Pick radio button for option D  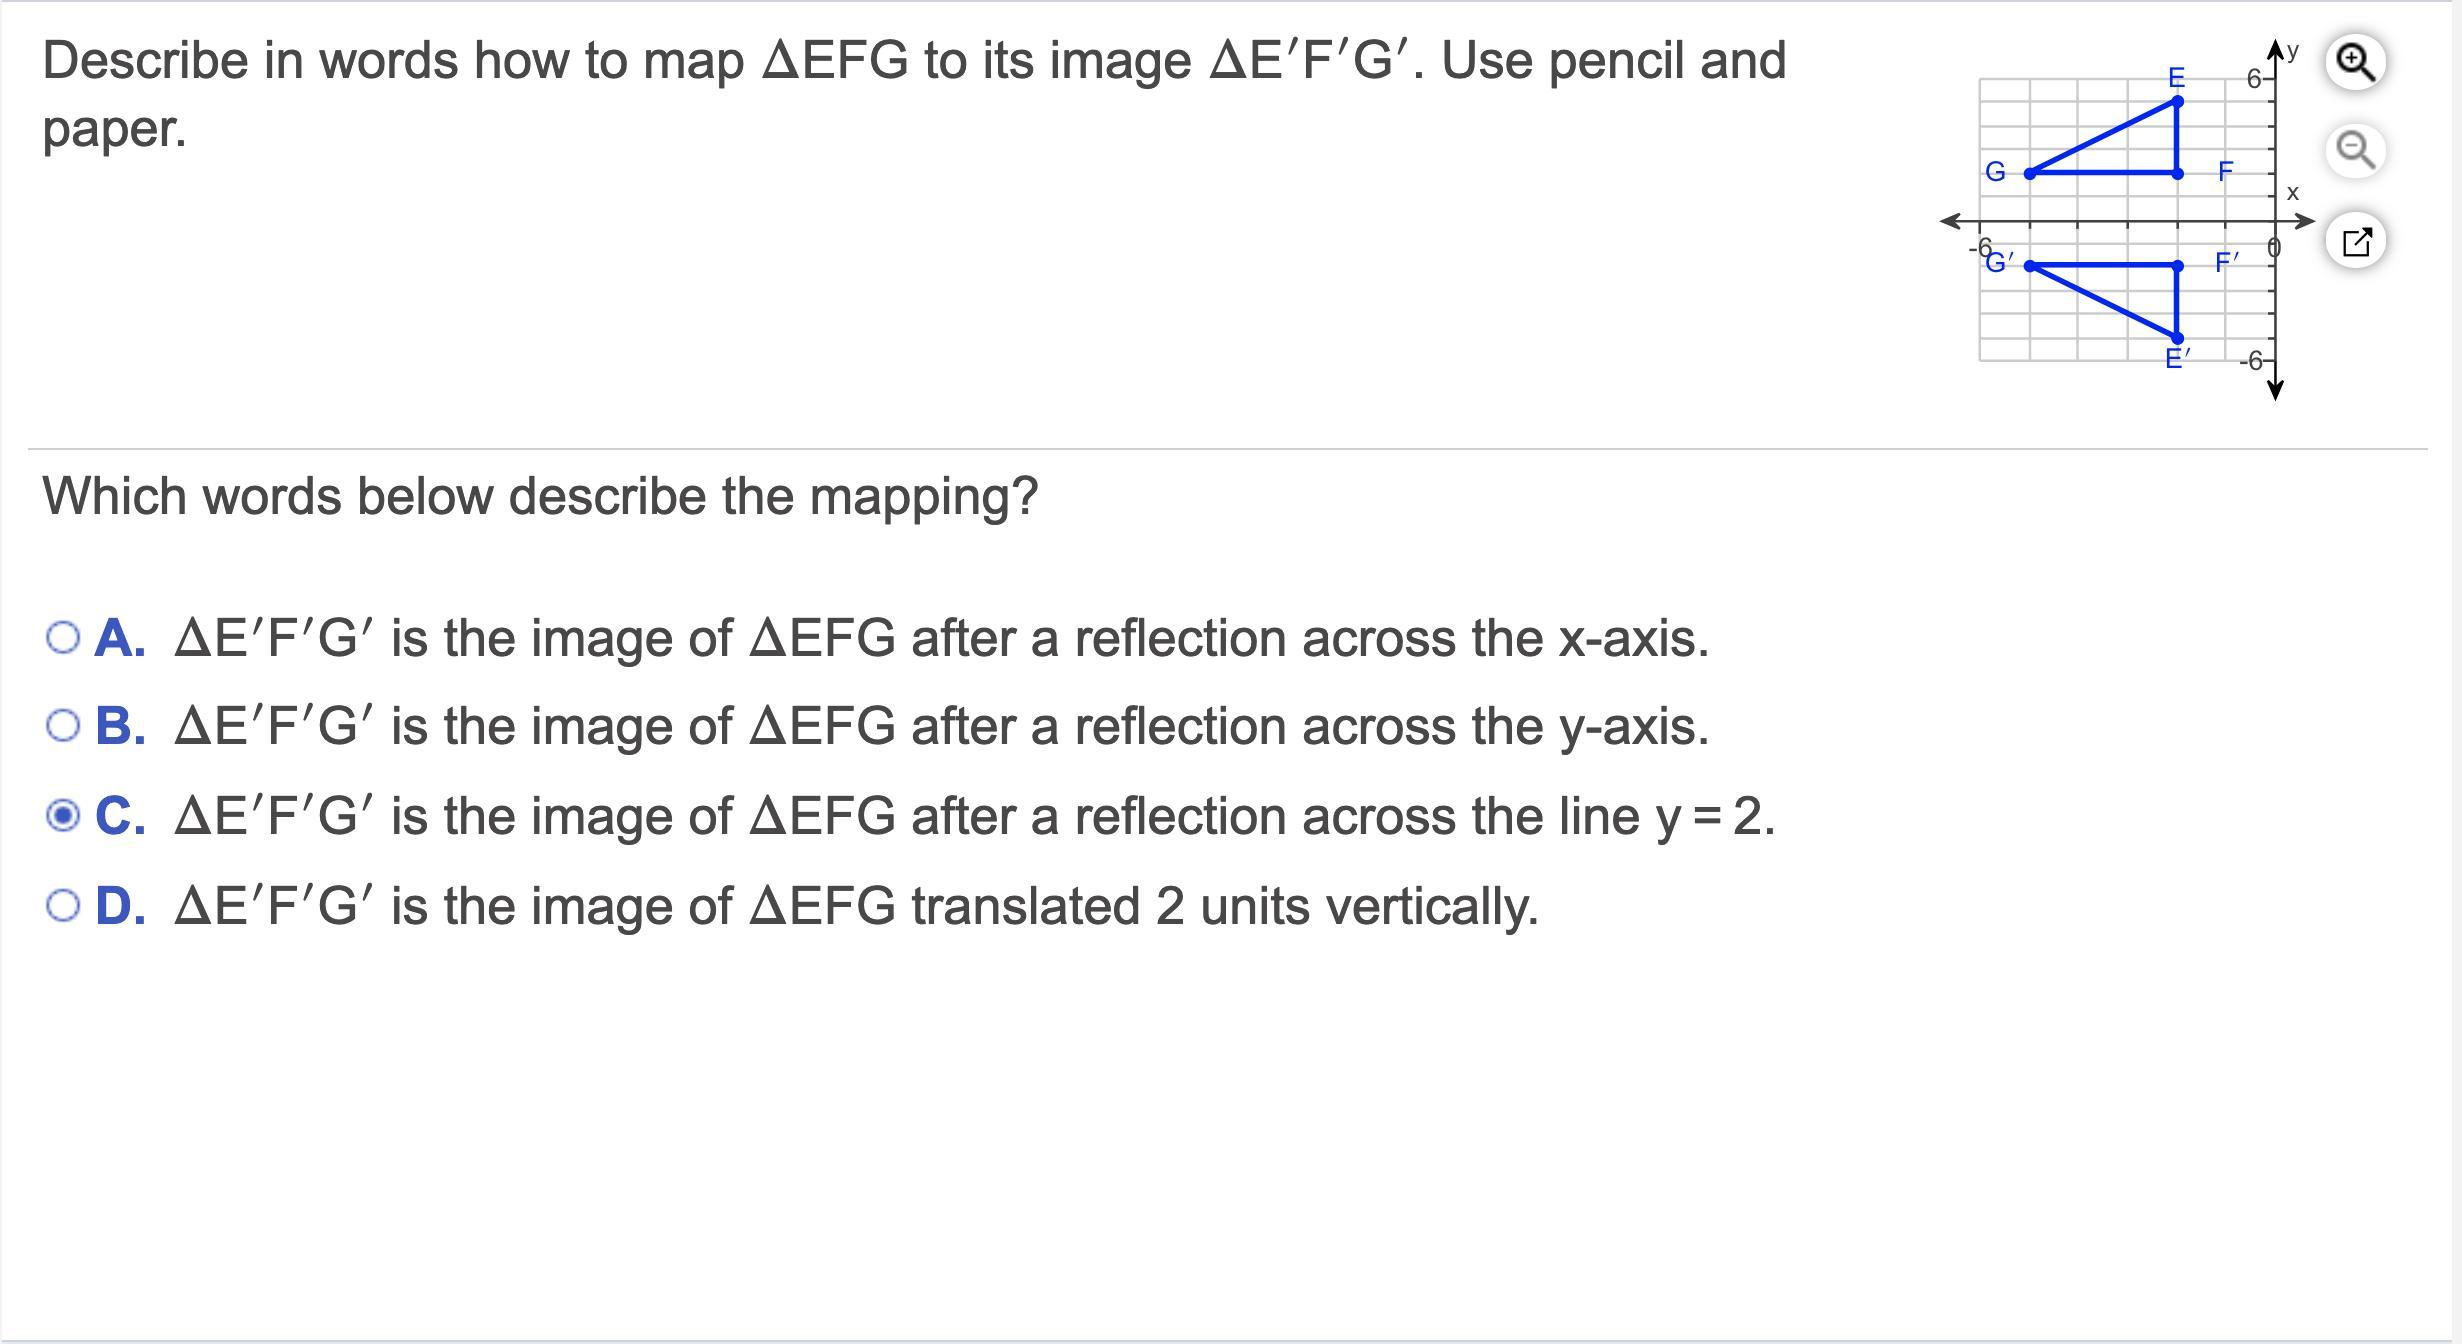point(63,906)
